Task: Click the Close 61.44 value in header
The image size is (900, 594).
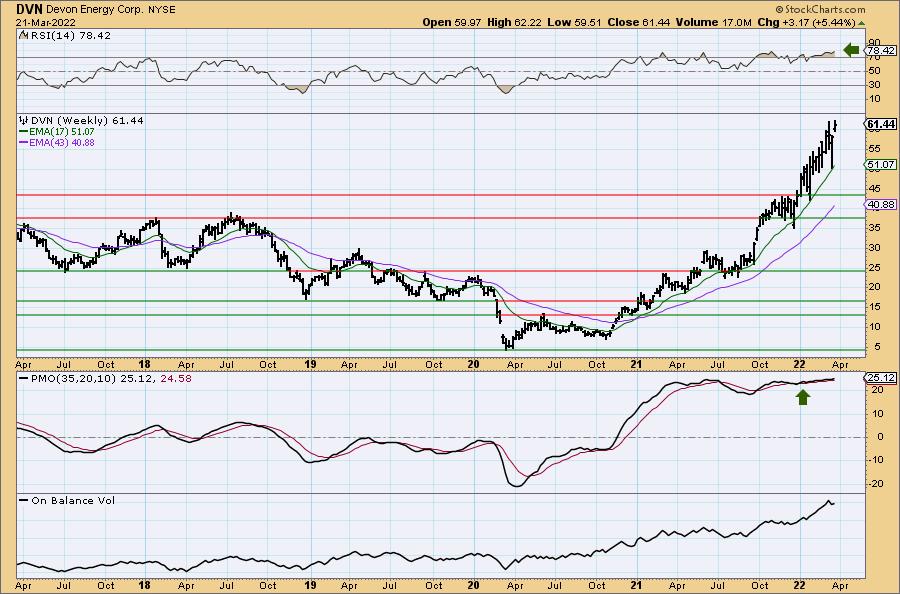Action: pyautogui.click(x=639, y=22)
